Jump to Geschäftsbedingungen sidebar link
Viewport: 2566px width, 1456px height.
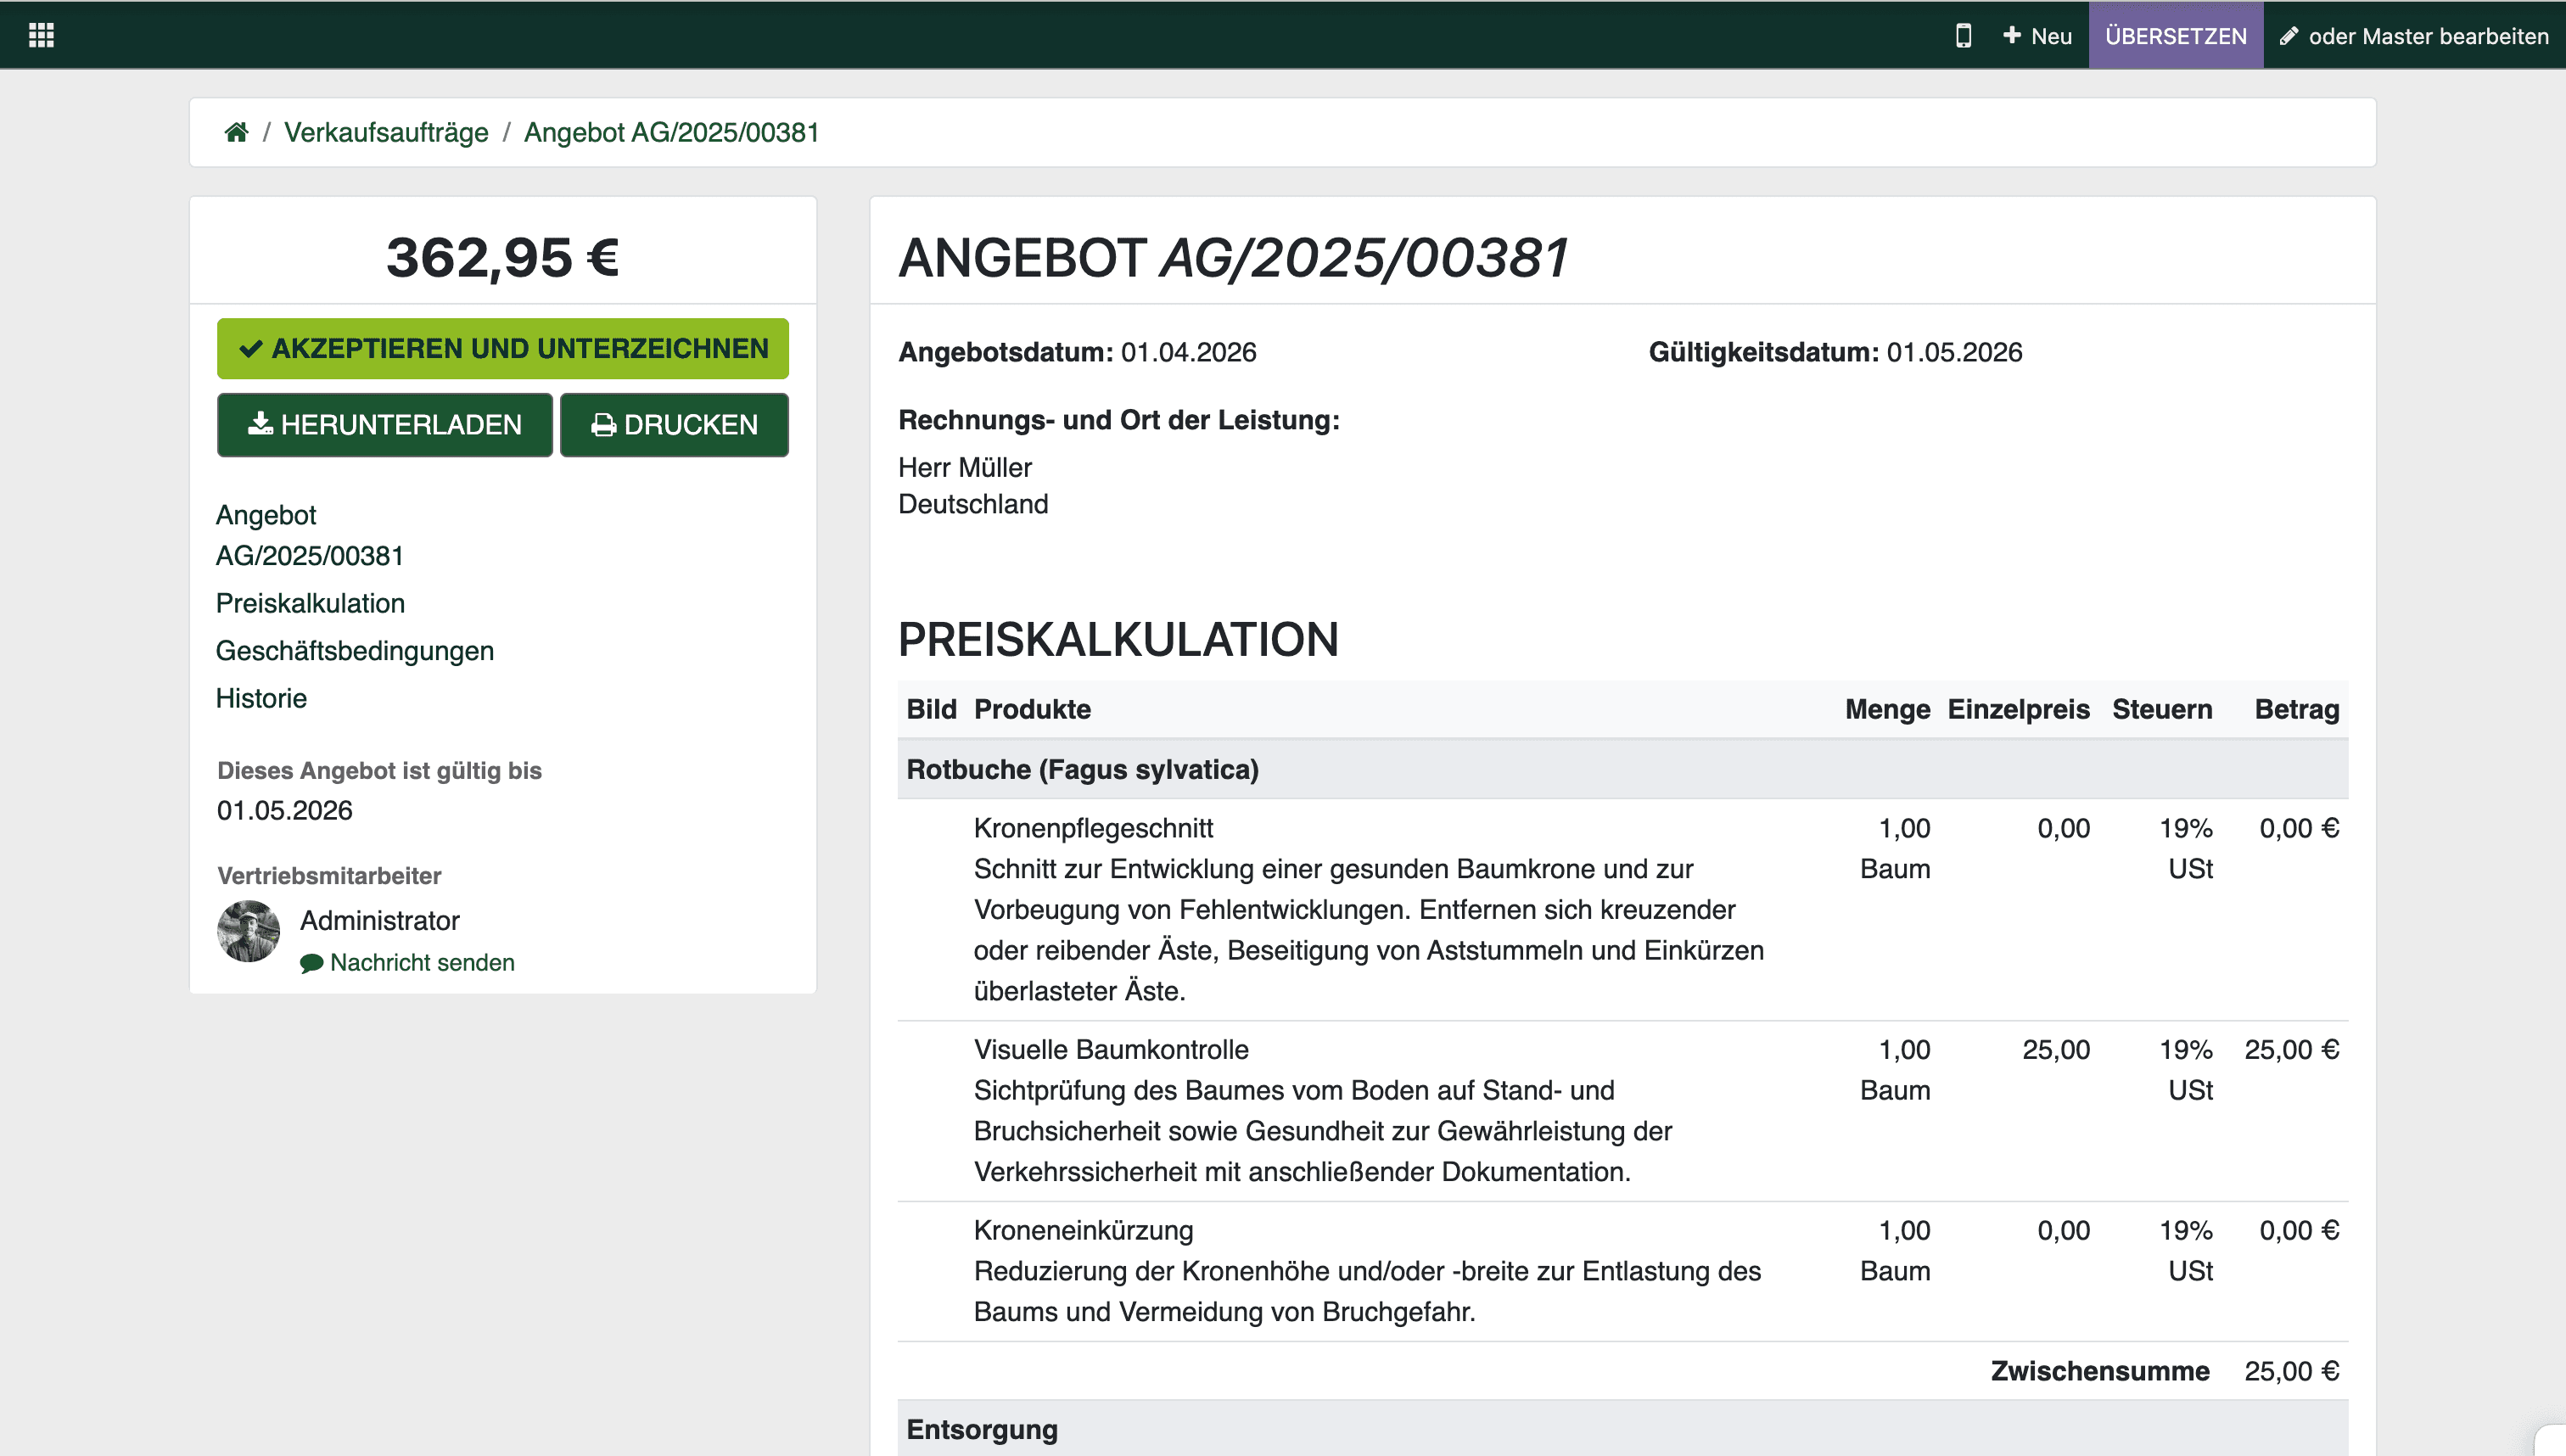click(x=354, y=651)
